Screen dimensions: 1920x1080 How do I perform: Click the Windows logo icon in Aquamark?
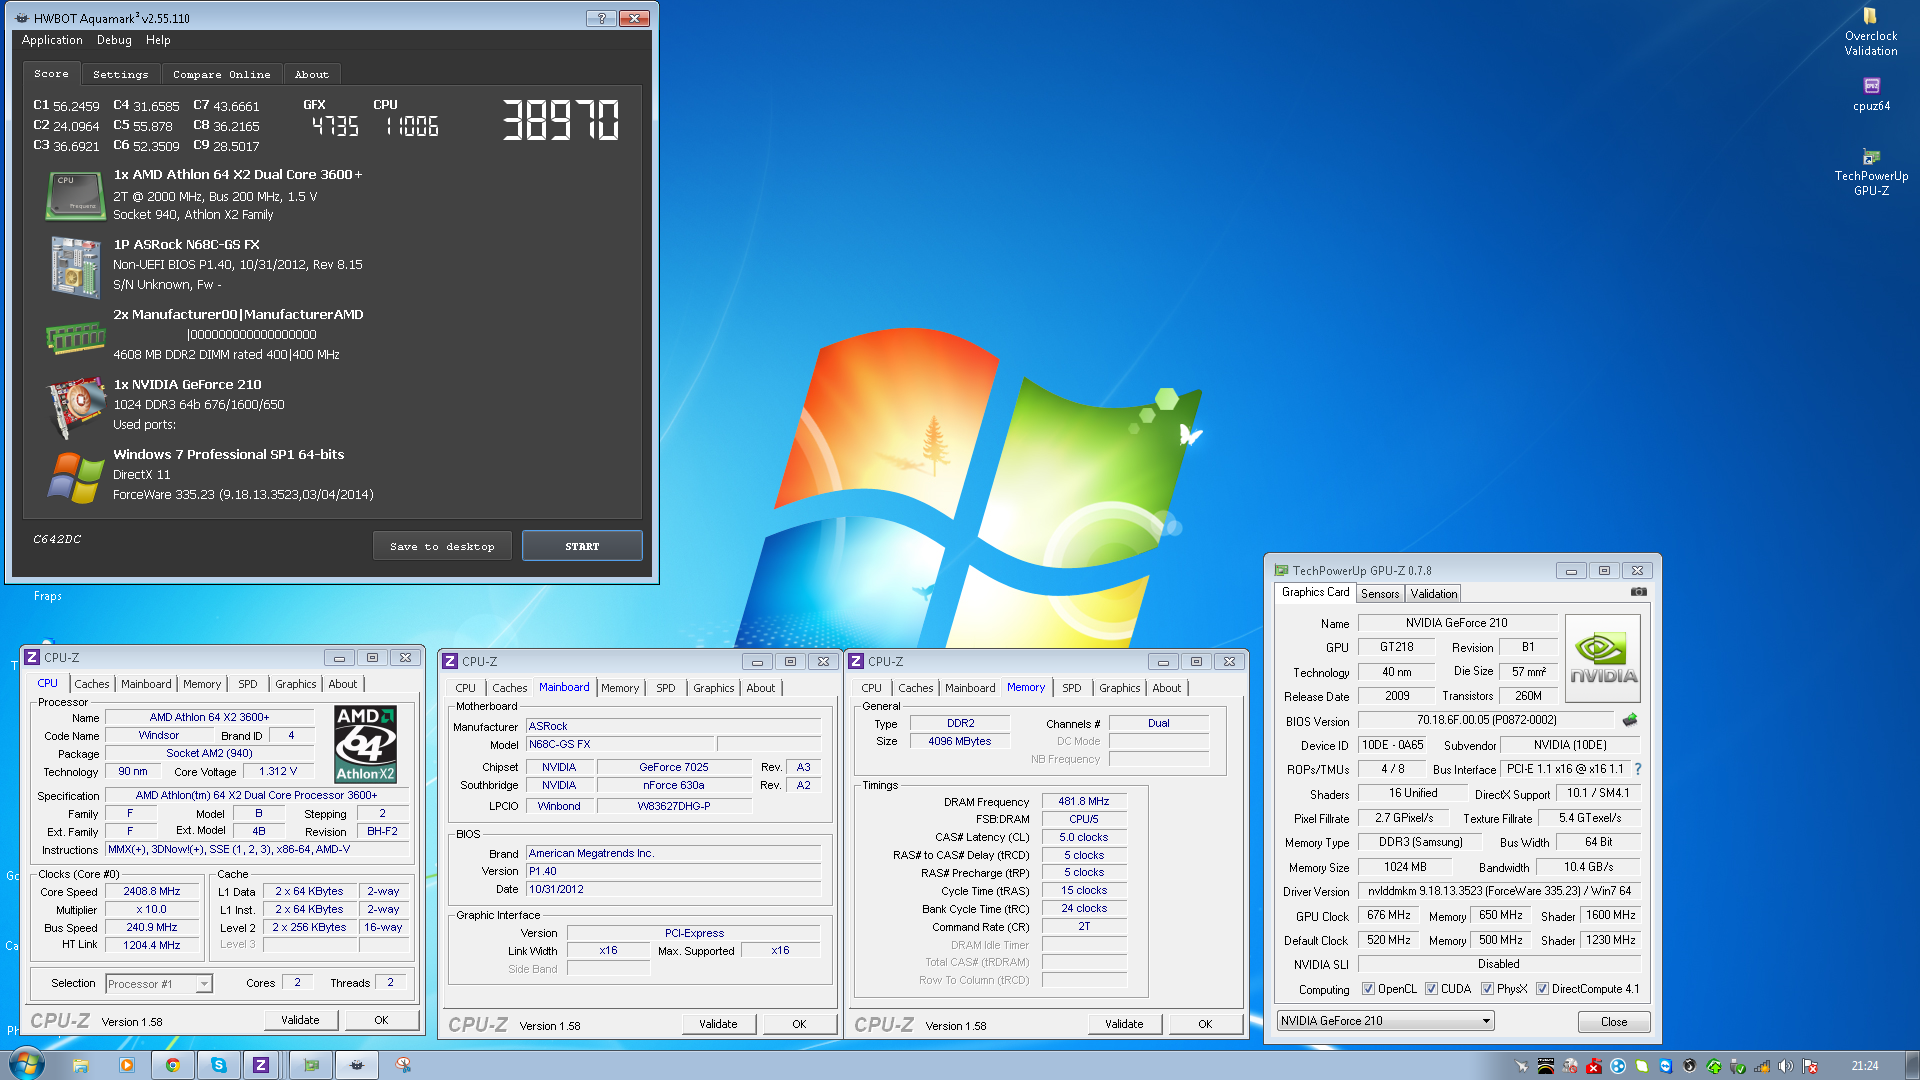pyautogui.click(x=76, y=477)
